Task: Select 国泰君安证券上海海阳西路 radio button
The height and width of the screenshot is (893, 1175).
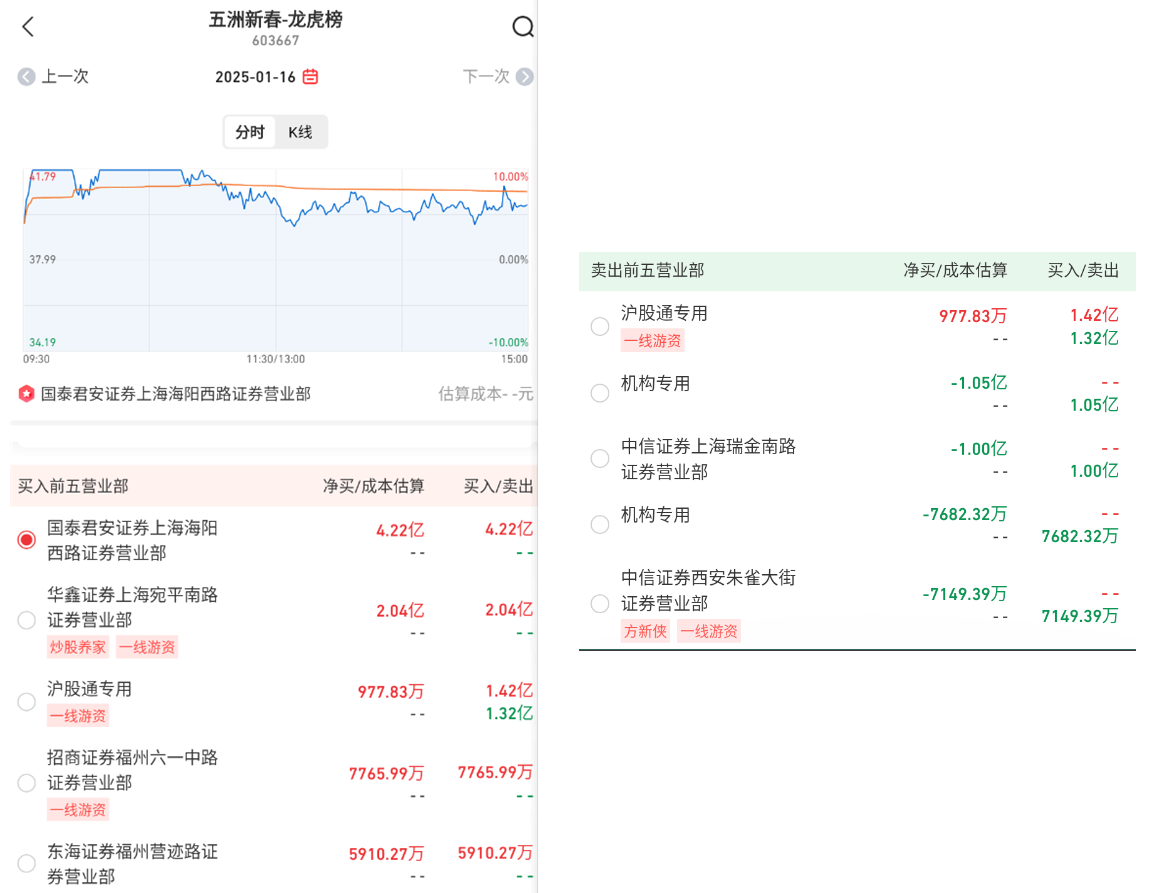Action: [x=27, y=540]
